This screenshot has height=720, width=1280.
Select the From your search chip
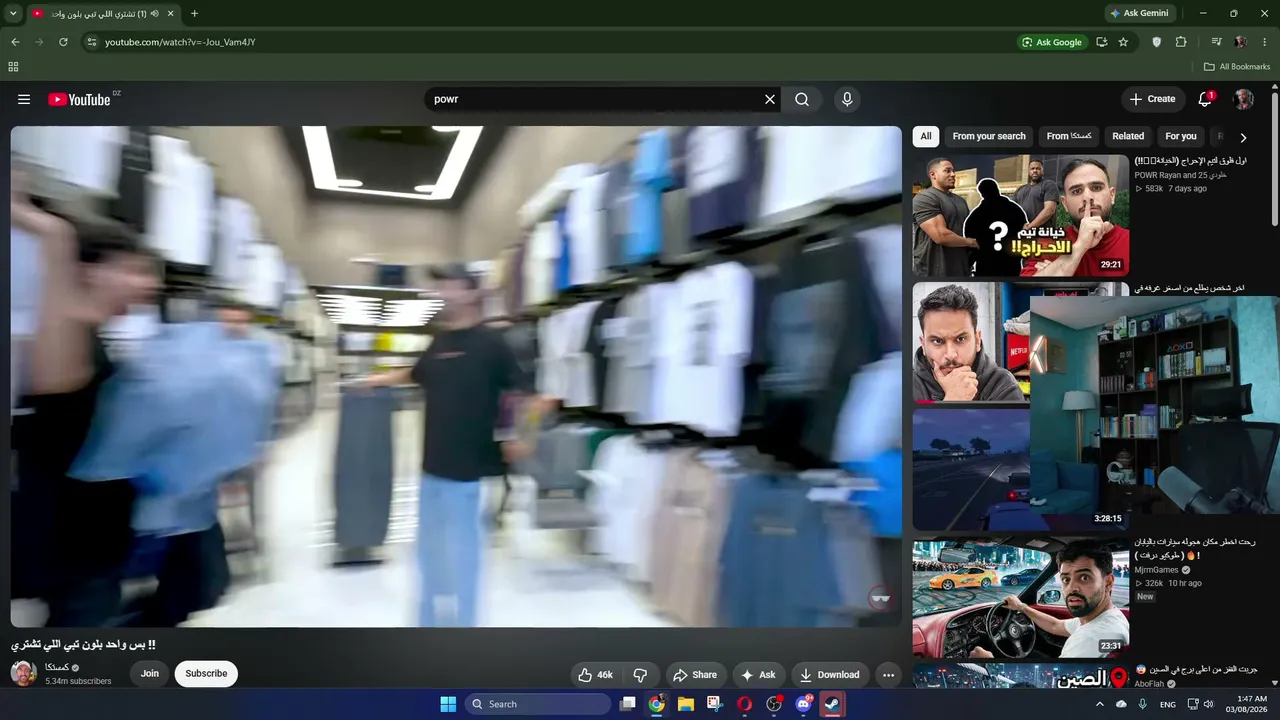[x=989, y=136]
